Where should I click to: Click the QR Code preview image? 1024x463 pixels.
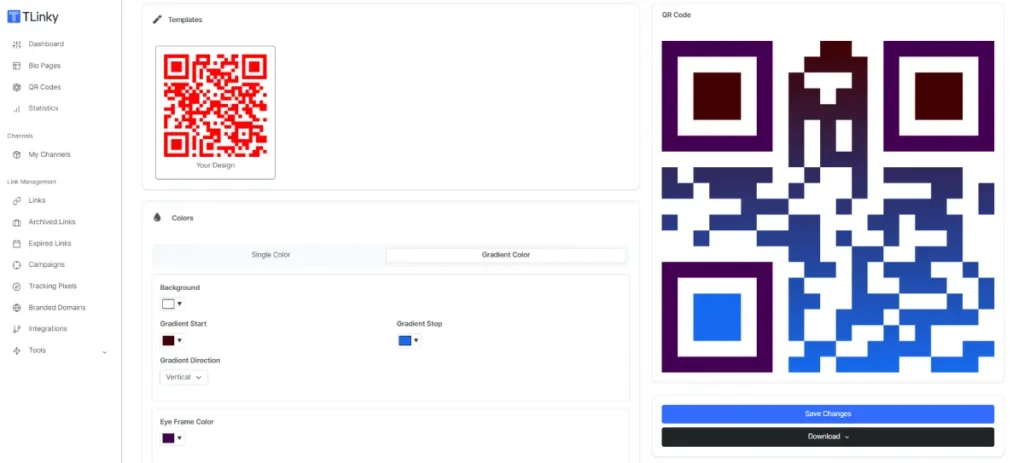827,206
